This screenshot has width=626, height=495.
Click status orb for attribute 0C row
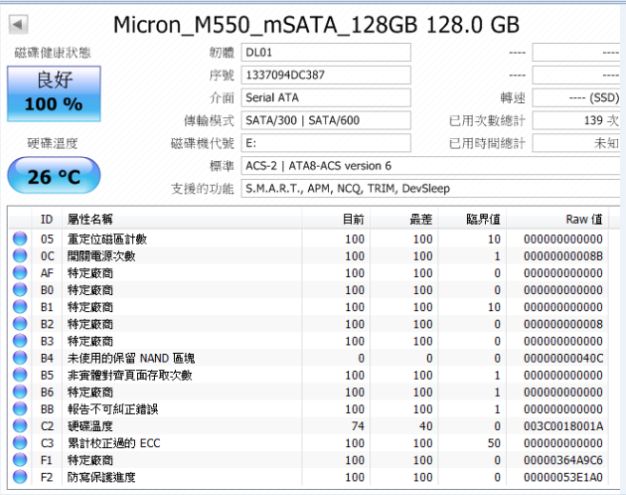point(19,256)
